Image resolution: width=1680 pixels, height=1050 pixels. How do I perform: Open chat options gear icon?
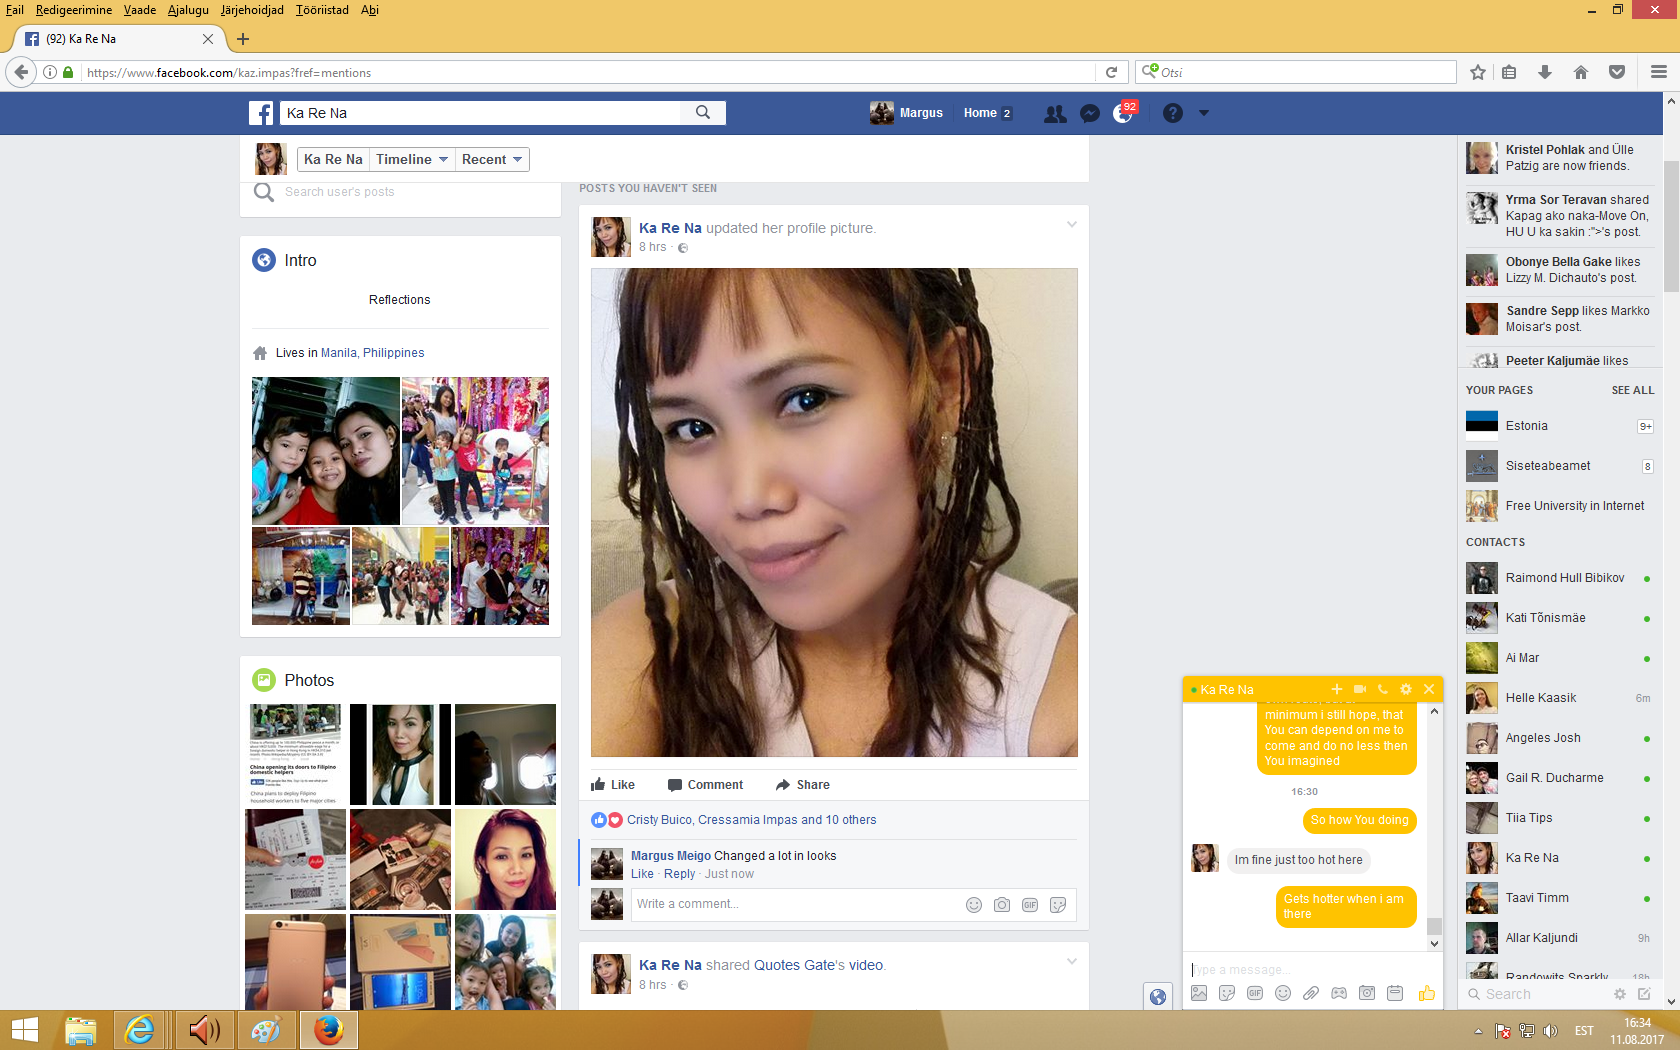pyautogui.click(x=1406, y=689)
